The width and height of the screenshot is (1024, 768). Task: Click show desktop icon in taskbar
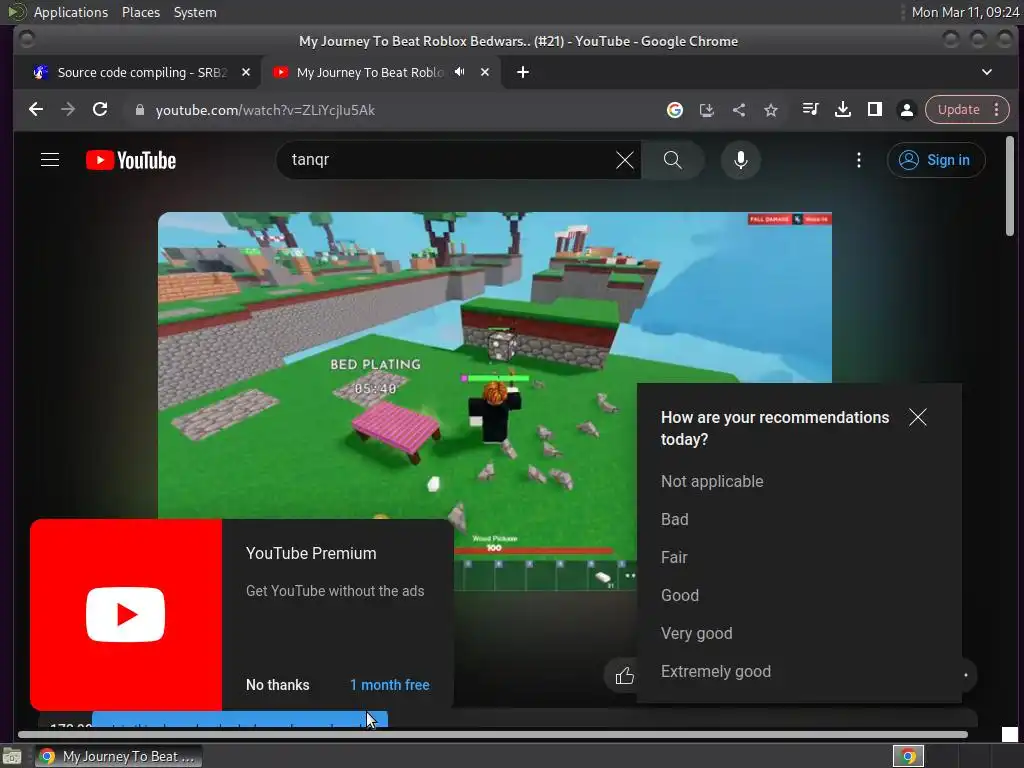[x=12, y=757]
